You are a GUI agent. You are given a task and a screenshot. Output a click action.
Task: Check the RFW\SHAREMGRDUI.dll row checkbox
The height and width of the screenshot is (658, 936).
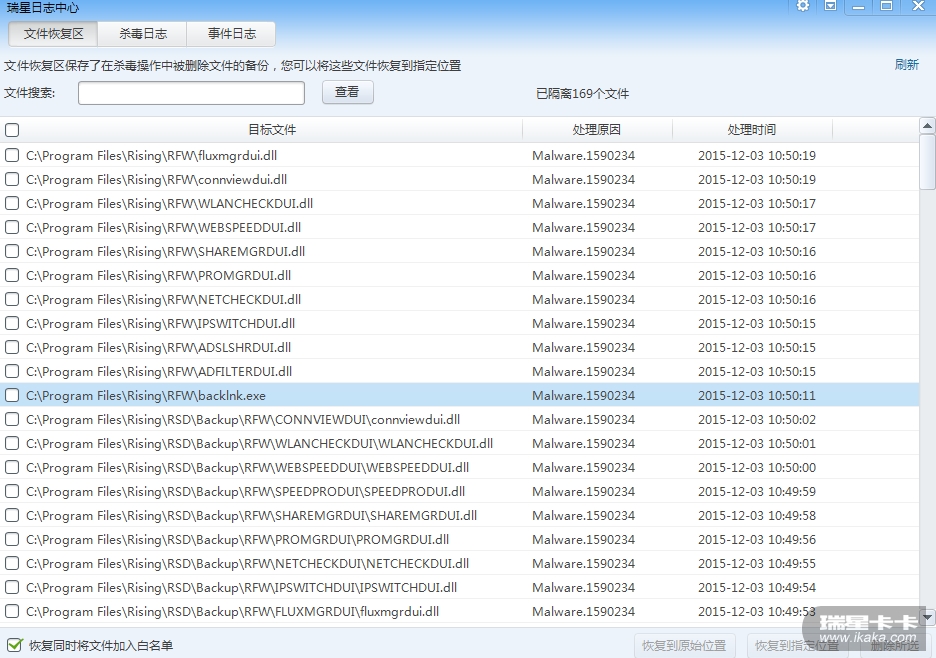pyautogui.click(x=12, y=251)
